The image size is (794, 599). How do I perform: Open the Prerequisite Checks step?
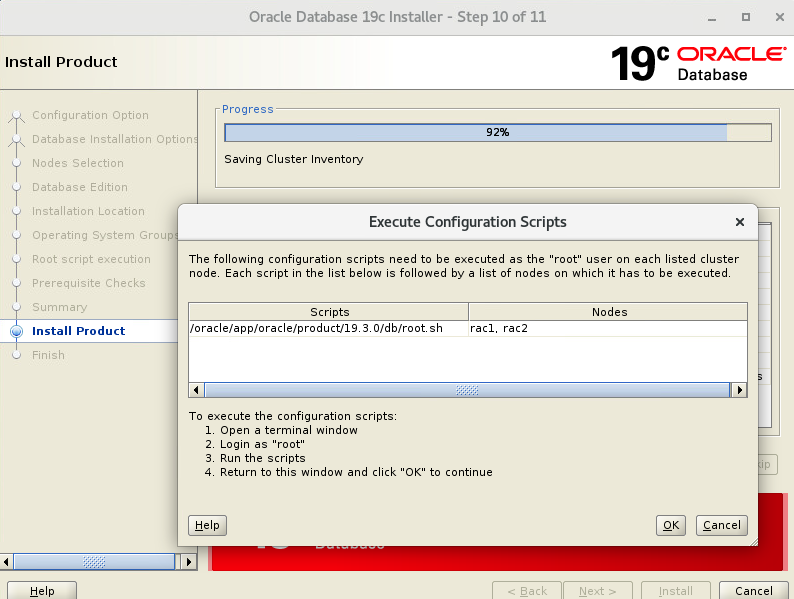tap(88, 283)
